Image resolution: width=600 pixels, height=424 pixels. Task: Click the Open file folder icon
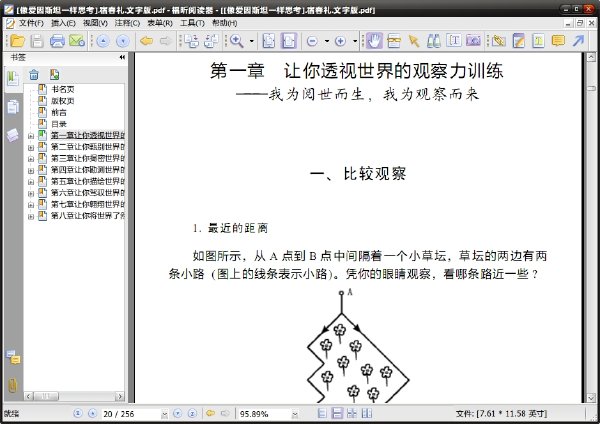(17, 41)
